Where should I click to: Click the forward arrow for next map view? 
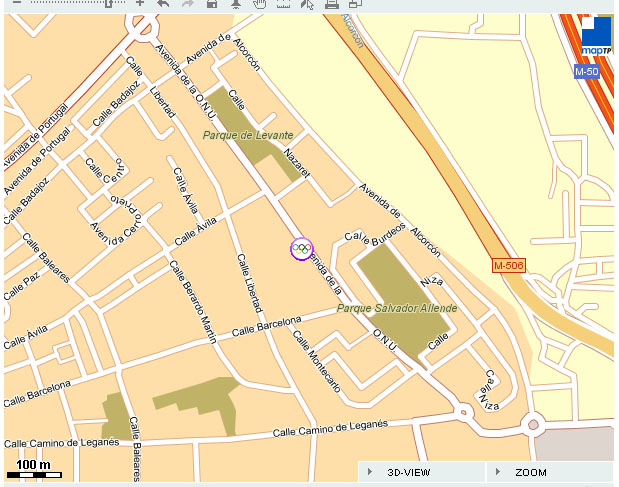point(187,3)
